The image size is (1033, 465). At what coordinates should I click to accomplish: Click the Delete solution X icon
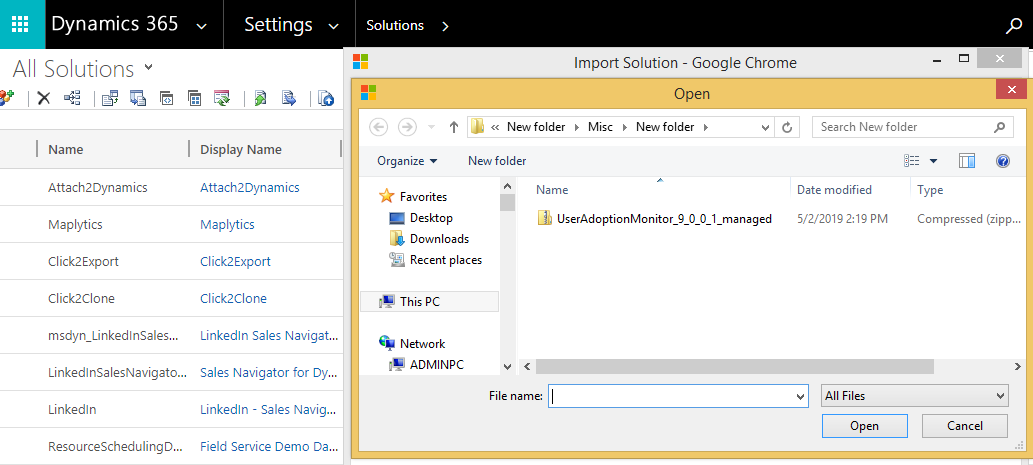tap(43, 98)
